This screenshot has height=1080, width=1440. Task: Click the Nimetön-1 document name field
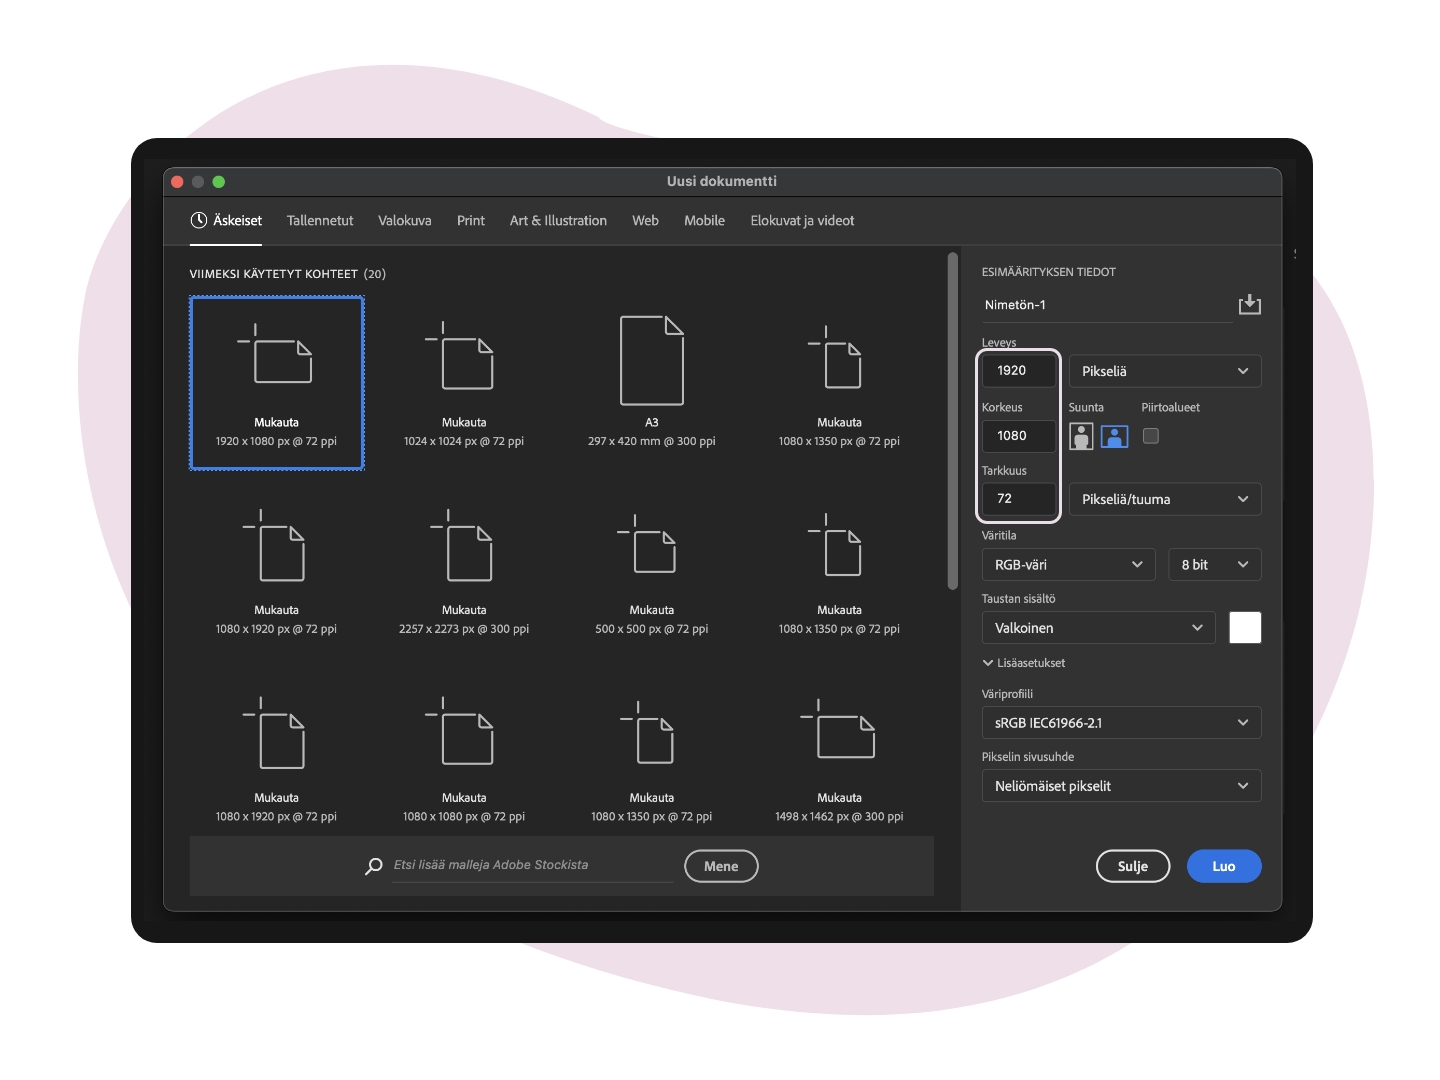[1107, 305]
